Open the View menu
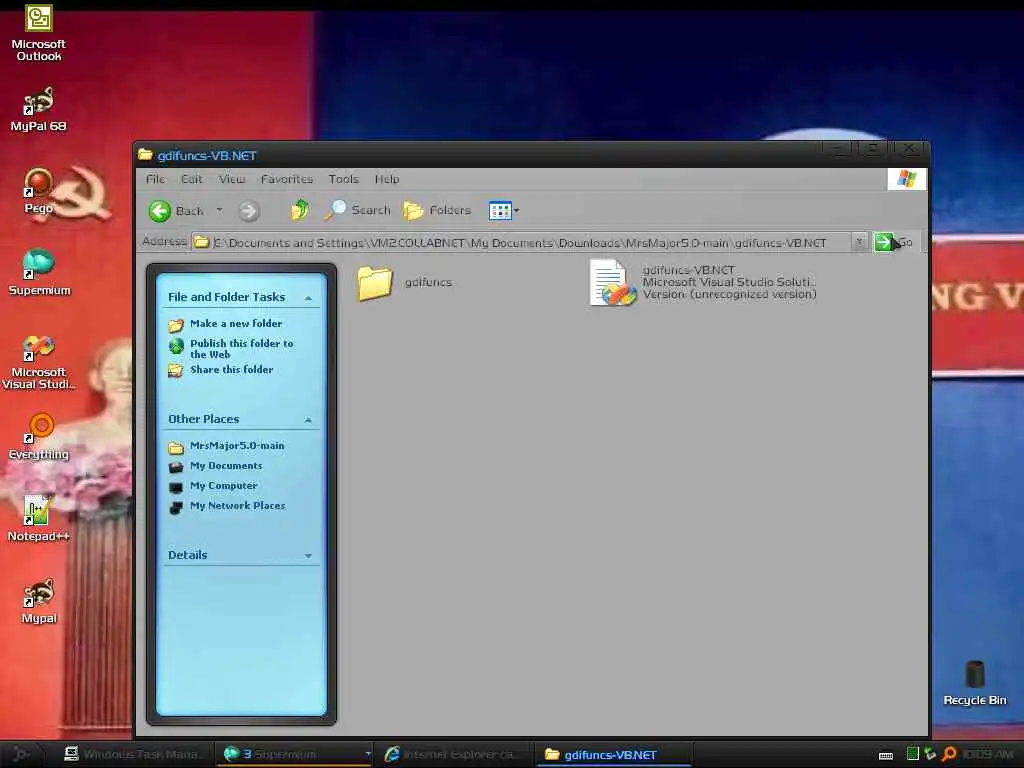 (x=232, y=179)
